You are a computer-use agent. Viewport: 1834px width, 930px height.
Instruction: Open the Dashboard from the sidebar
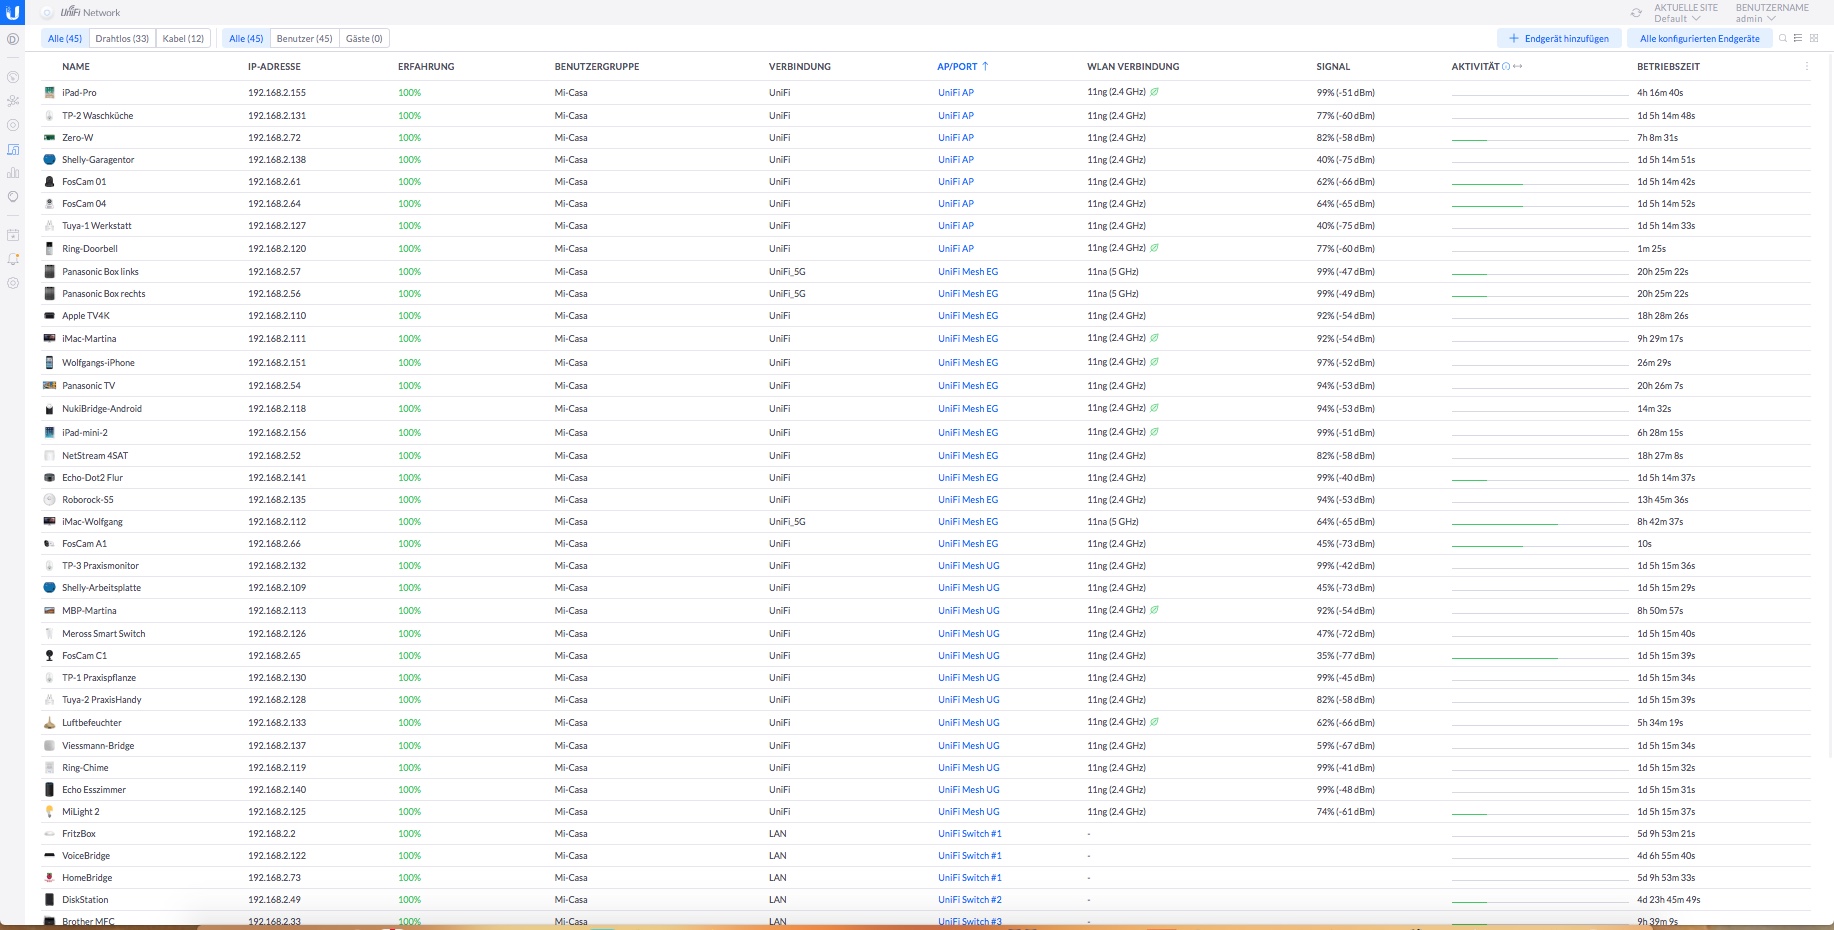(x=13, y=39)
